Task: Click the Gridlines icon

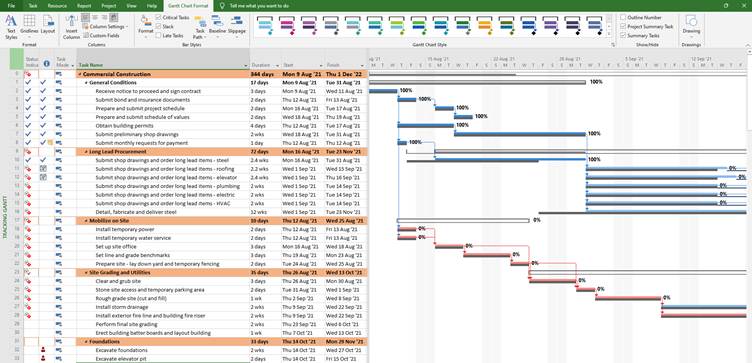Action: pos(29,27)
